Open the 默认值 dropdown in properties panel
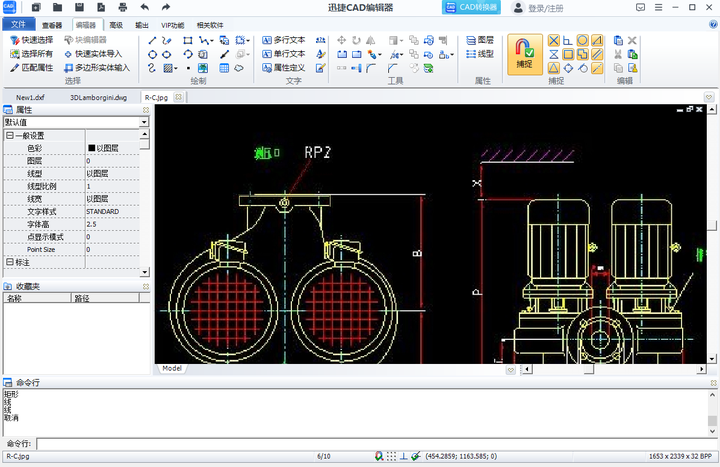The height and width of the screenshot is (467, 720). point(145,122)
